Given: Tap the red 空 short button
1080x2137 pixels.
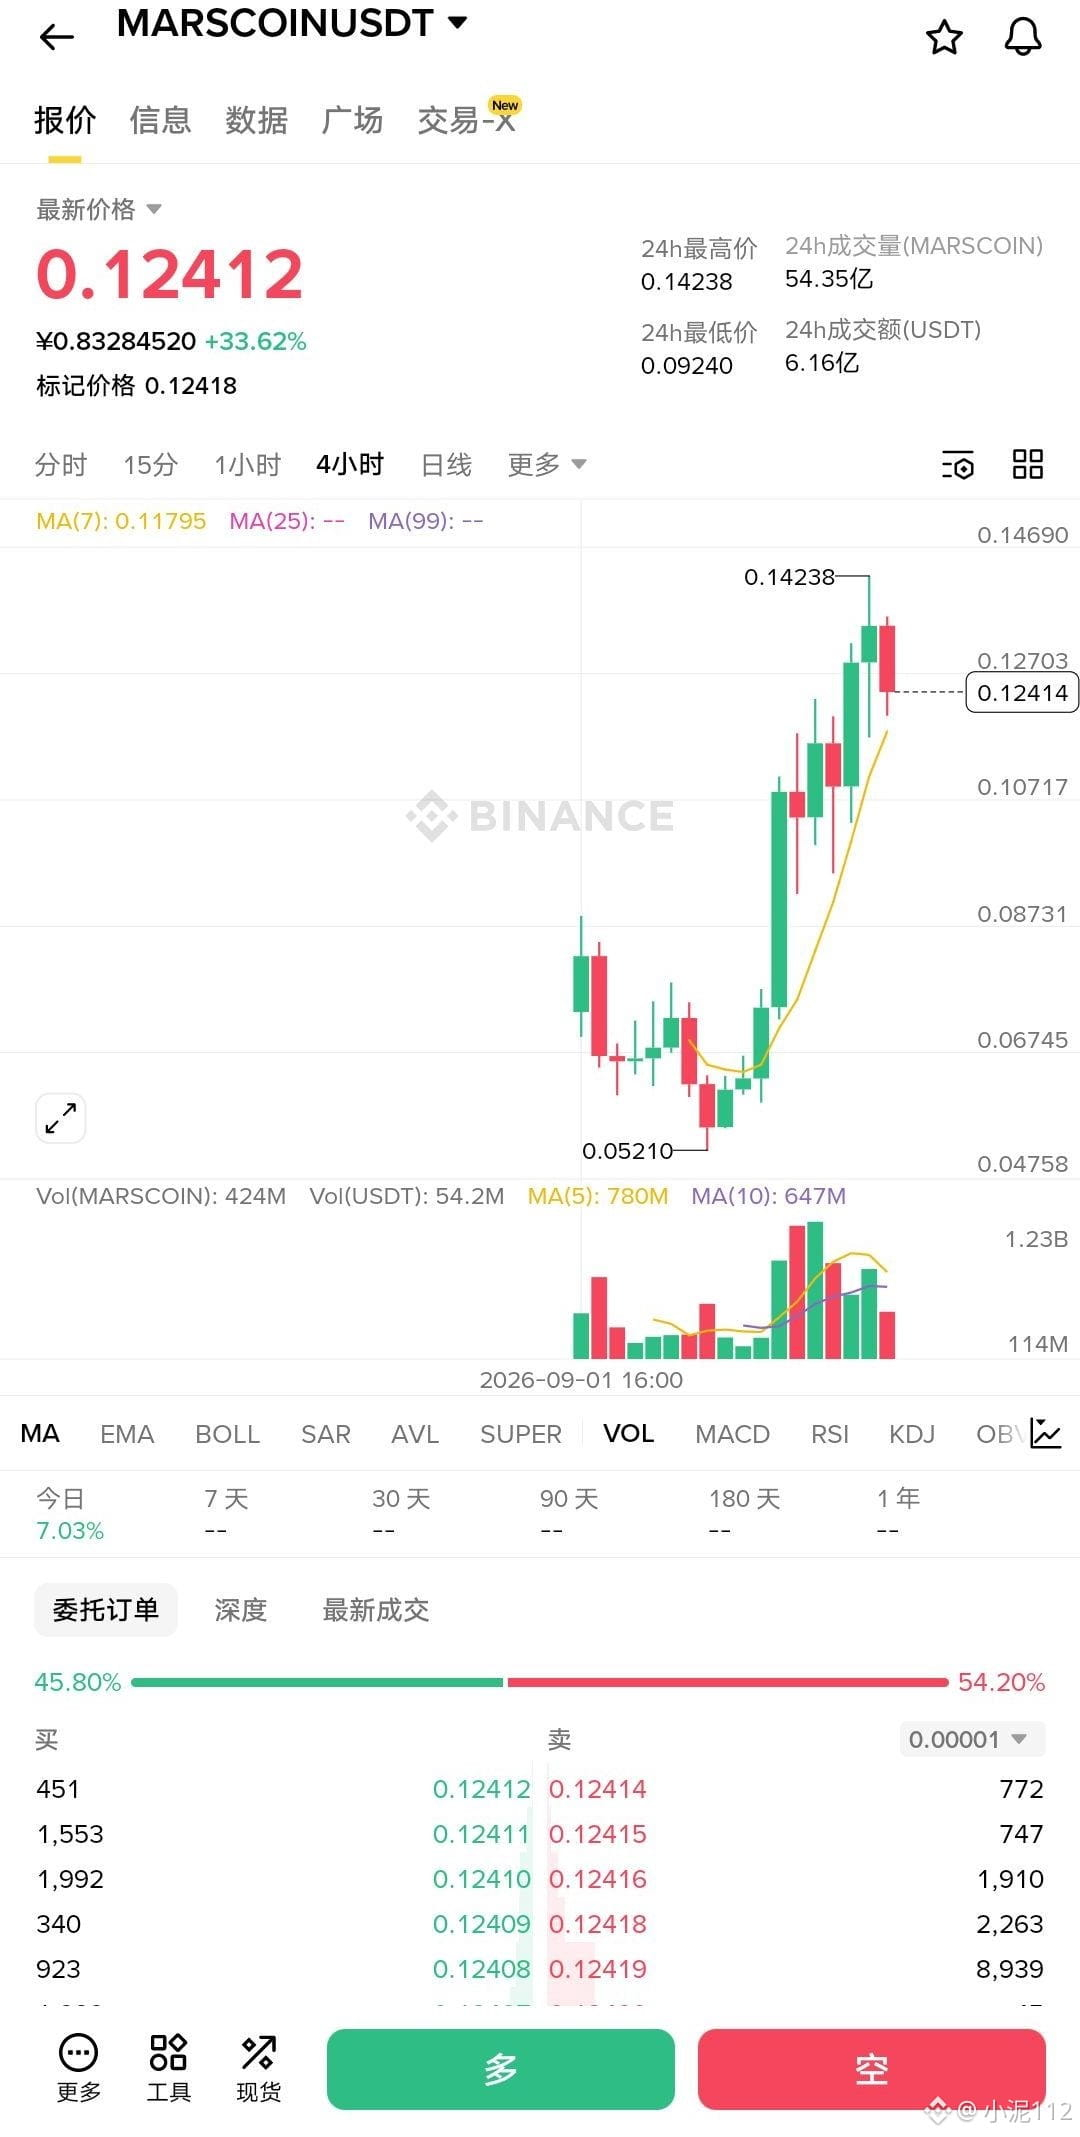Looking at the screenshot, I should click(x=872, y=2069).
